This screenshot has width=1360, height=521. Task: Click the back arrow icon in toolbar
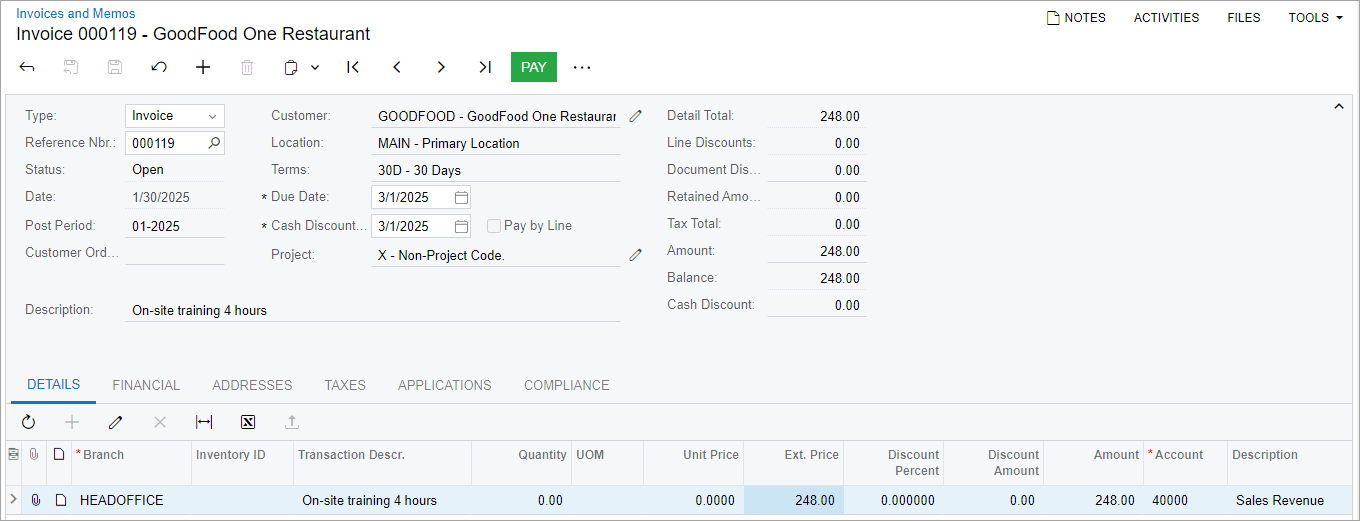(27, 67)
